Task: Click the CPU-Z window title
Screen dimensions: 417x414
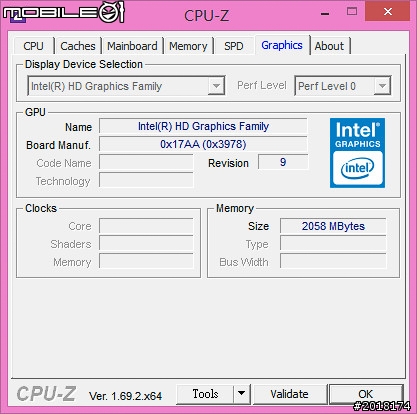Action: click(207, 15)
